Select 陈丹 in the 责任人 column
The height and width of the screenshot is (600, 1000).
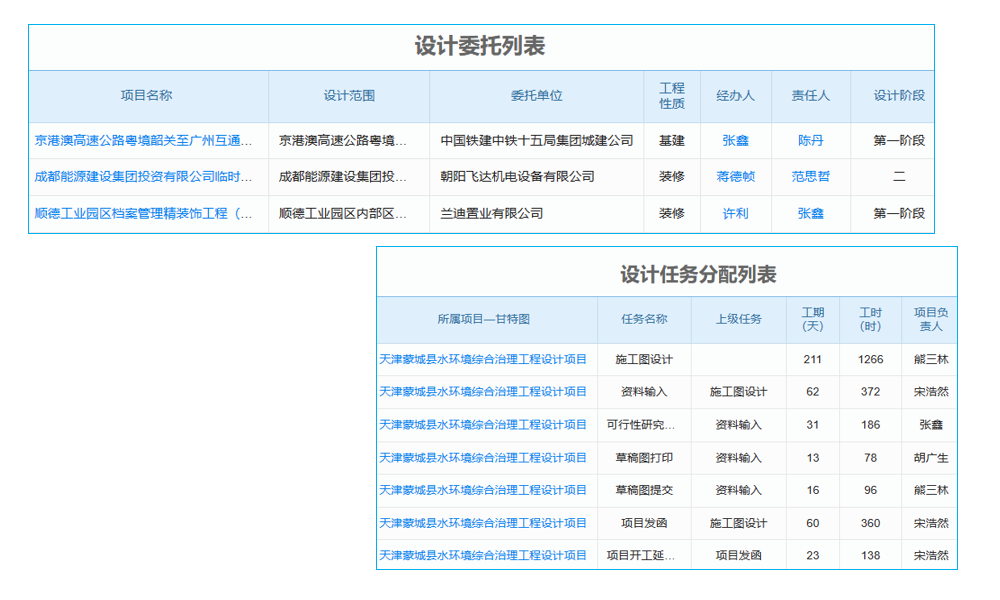(x=811, y=140)
